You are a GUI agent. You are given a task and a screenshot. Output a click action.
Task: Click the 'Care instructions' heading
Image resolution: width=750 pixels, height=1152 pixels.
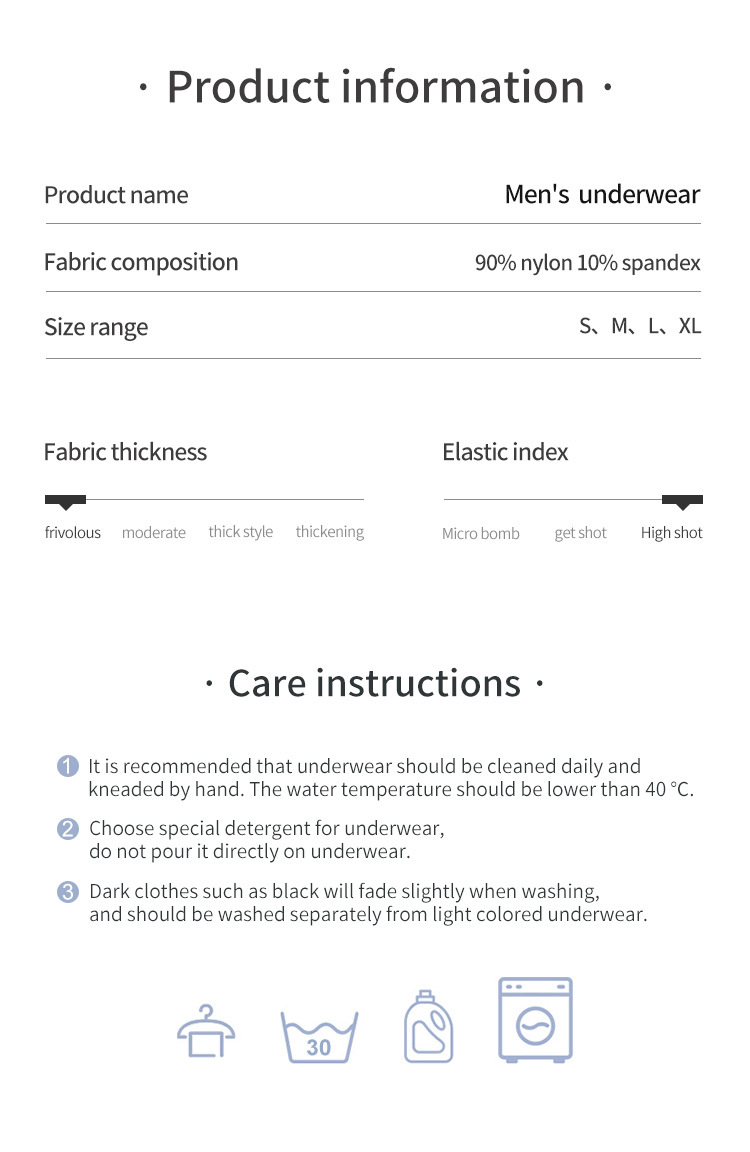[x=374, y=684]
